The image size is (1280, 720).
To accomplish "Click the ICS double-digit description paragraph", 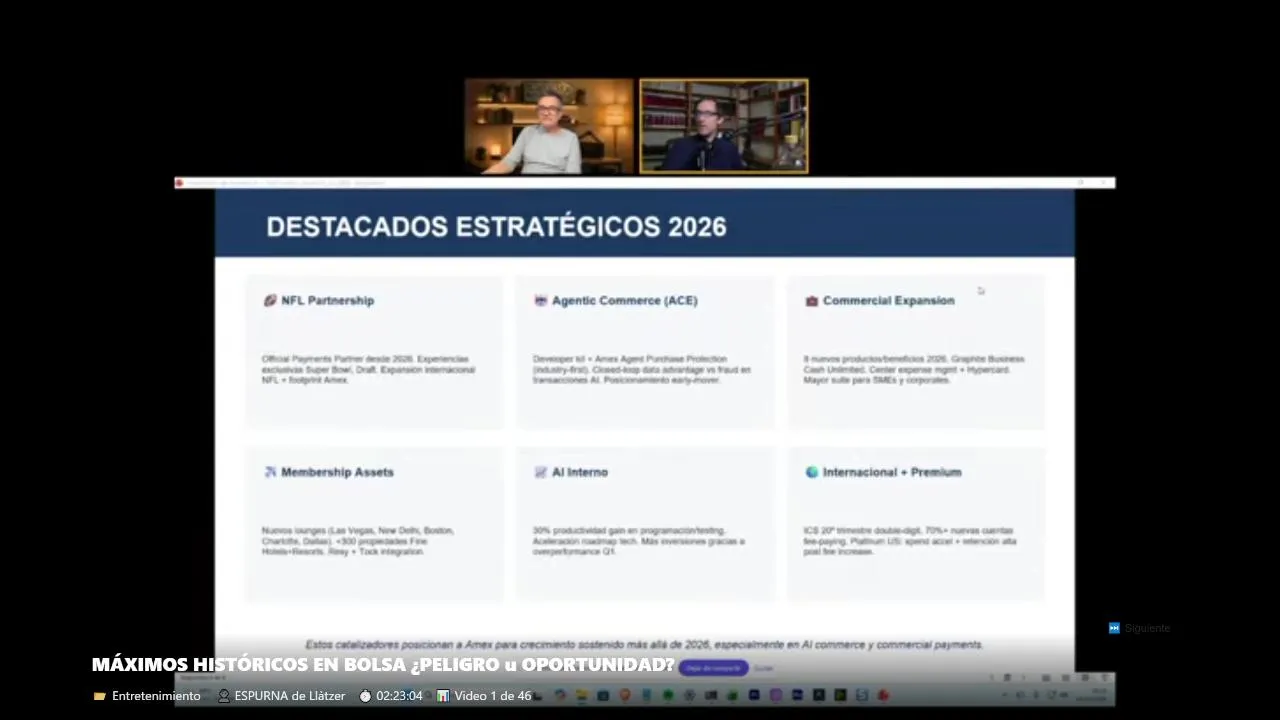I will (x=910, y=541).
